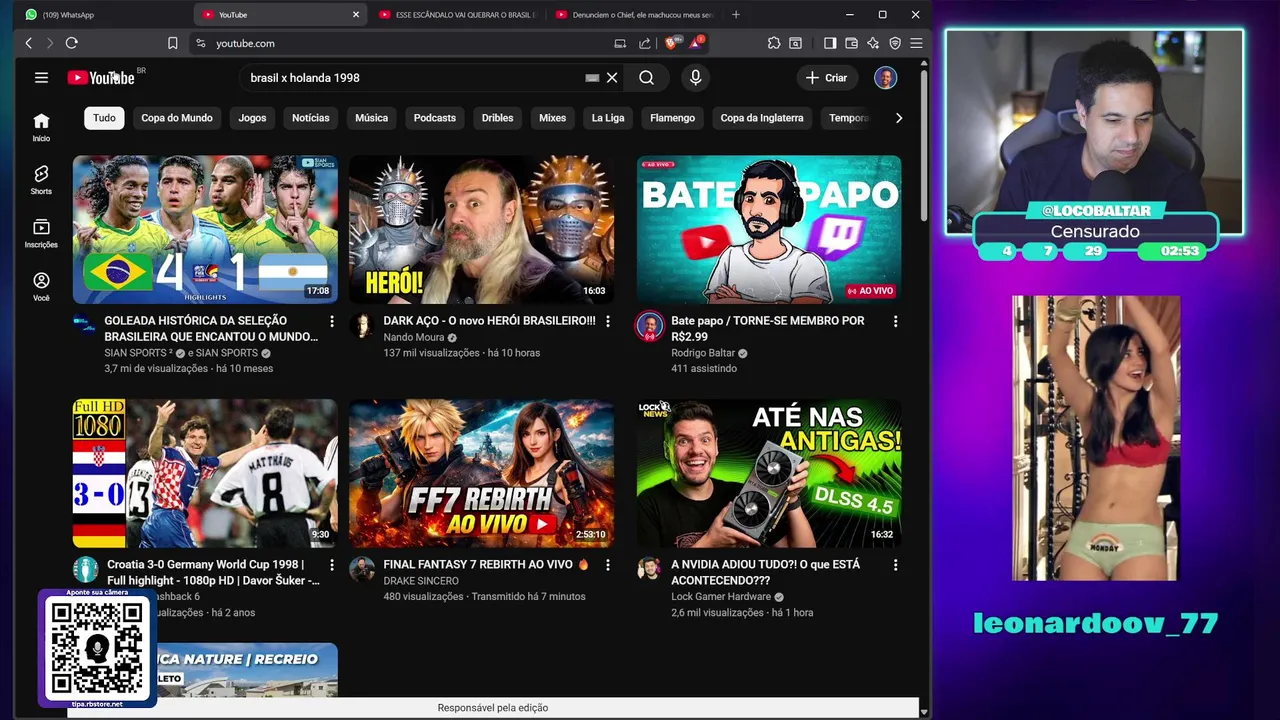Clear the YouTube search query with X
The height and width of the screenshot is (720, 1280).
pos(612,78)
